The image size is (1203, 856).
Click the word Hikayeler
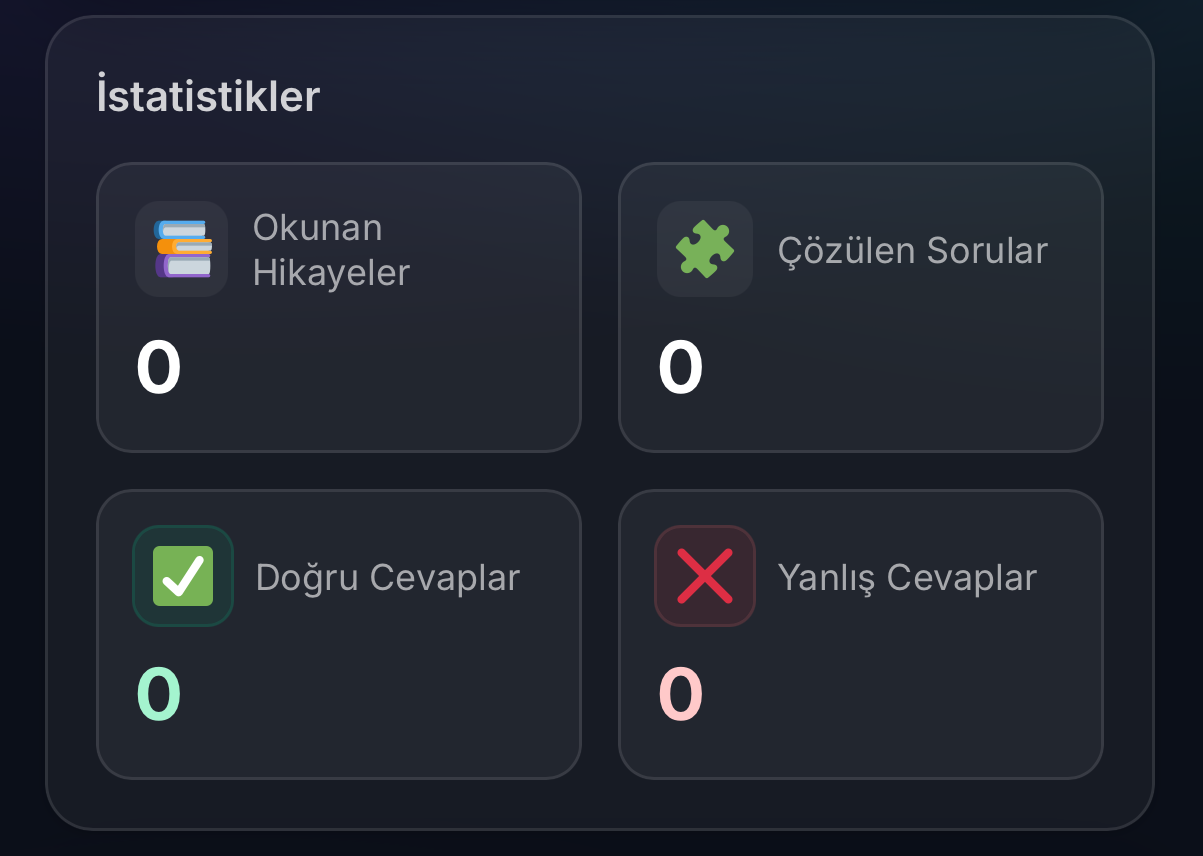click(x=331, y=273)
